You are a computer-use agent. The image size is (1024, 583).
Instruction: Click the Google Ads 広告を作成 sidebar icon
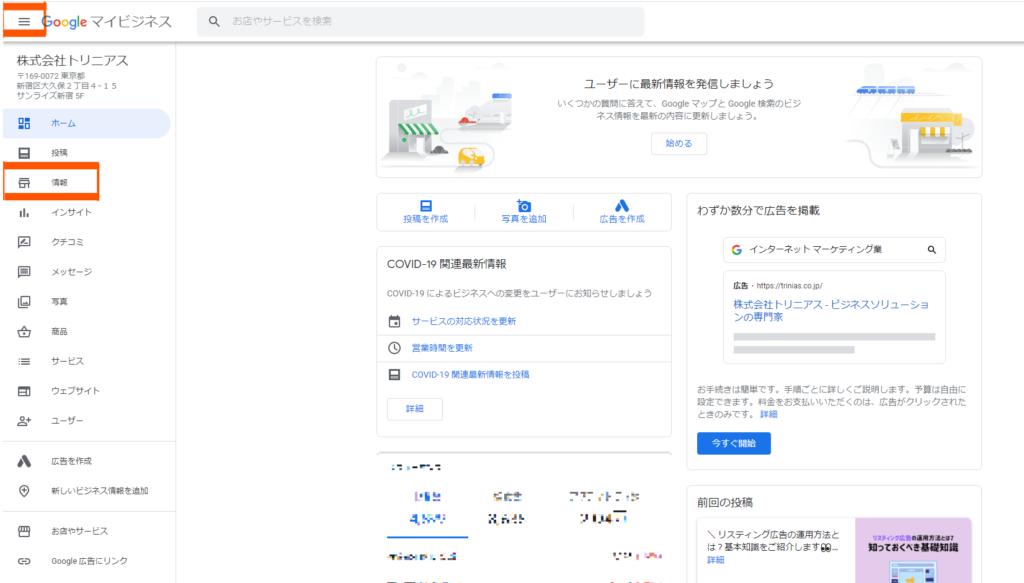point(24,461)
